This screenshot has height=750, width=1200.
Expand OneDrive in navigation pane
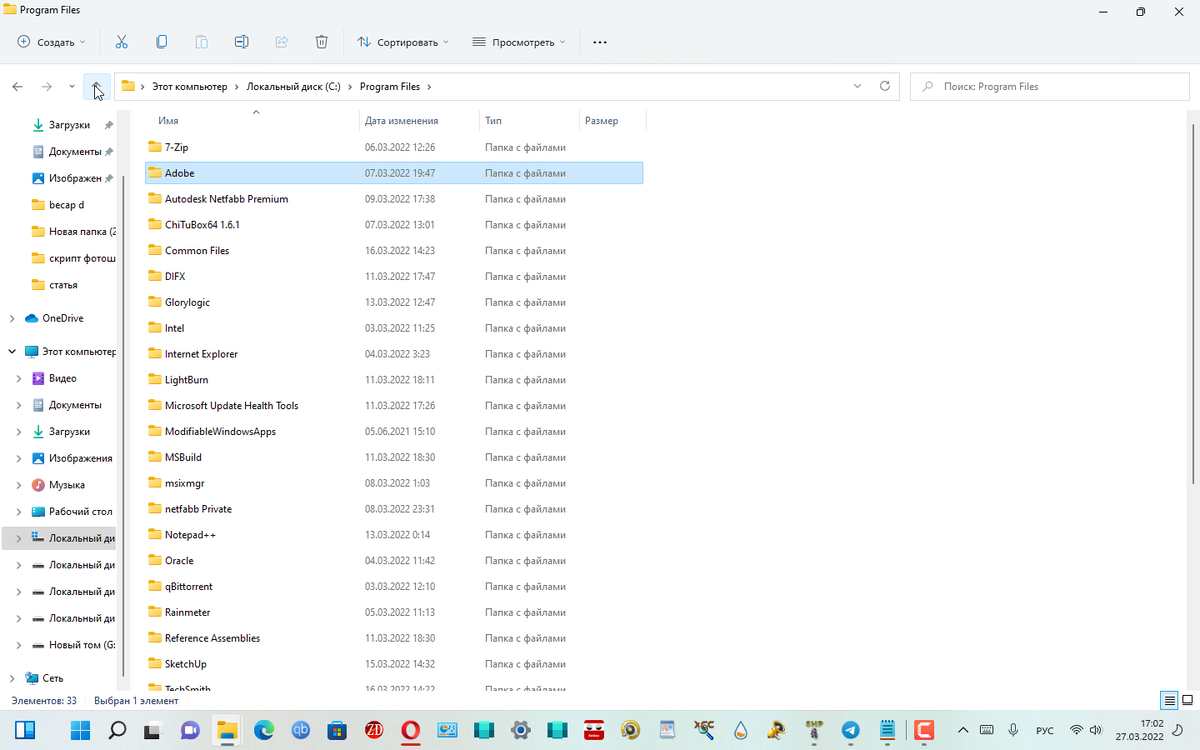click(12, 318)
